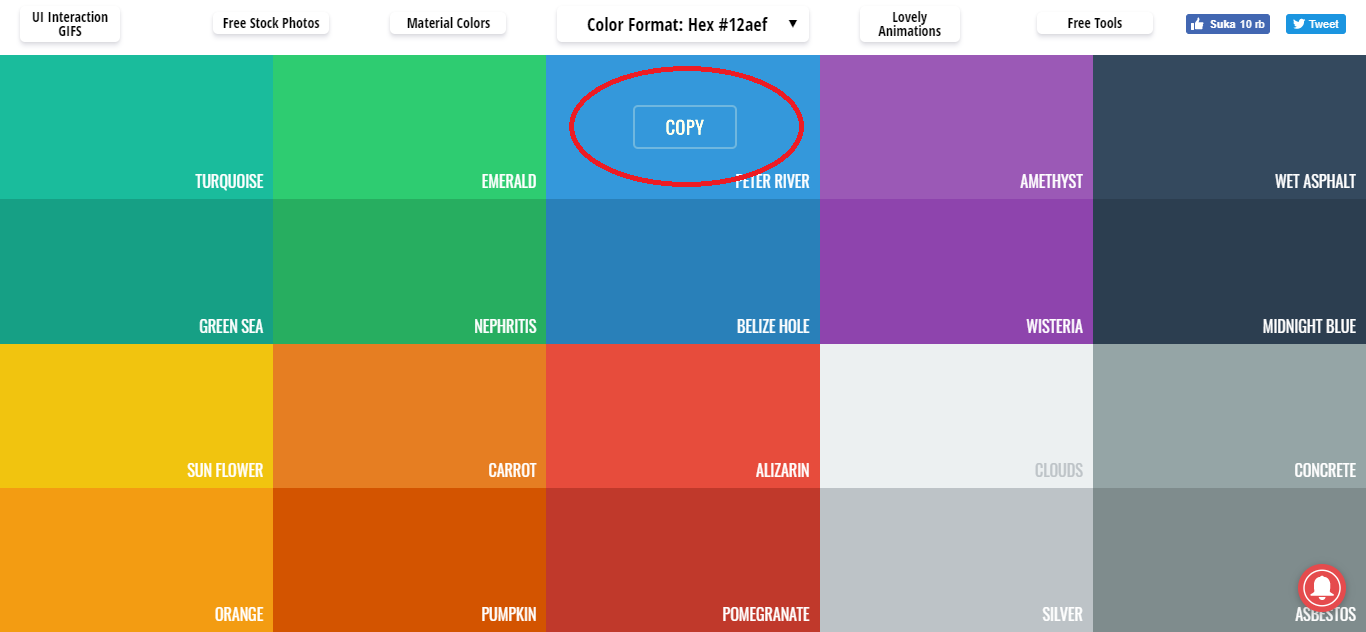
Task: Click the notification bell icon
Action: pyautogui.click(x=1322, y=588)
